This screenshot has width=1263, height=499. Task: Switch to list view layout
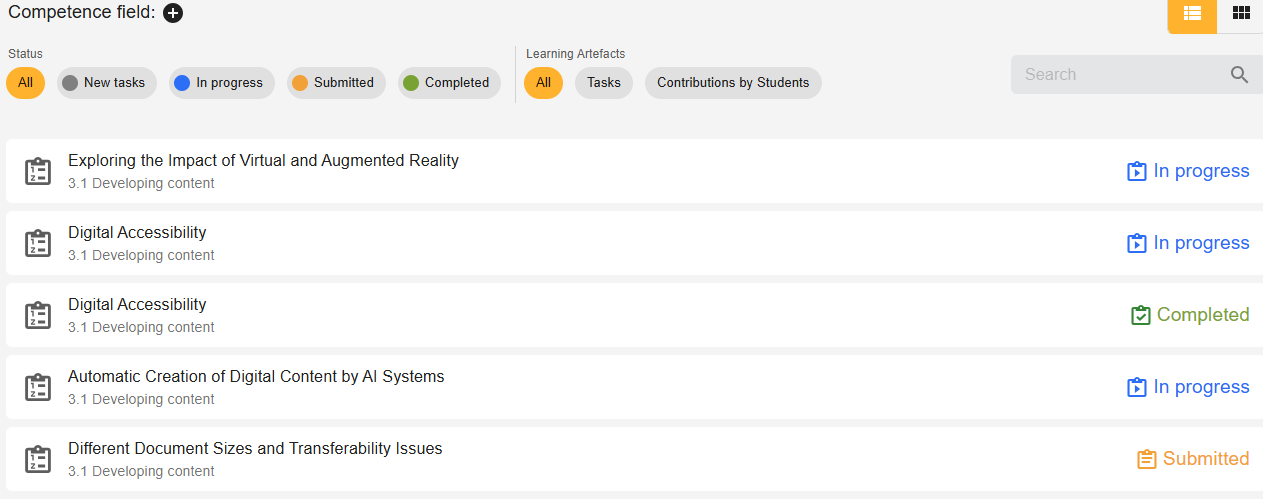(x=1192, y=14)
